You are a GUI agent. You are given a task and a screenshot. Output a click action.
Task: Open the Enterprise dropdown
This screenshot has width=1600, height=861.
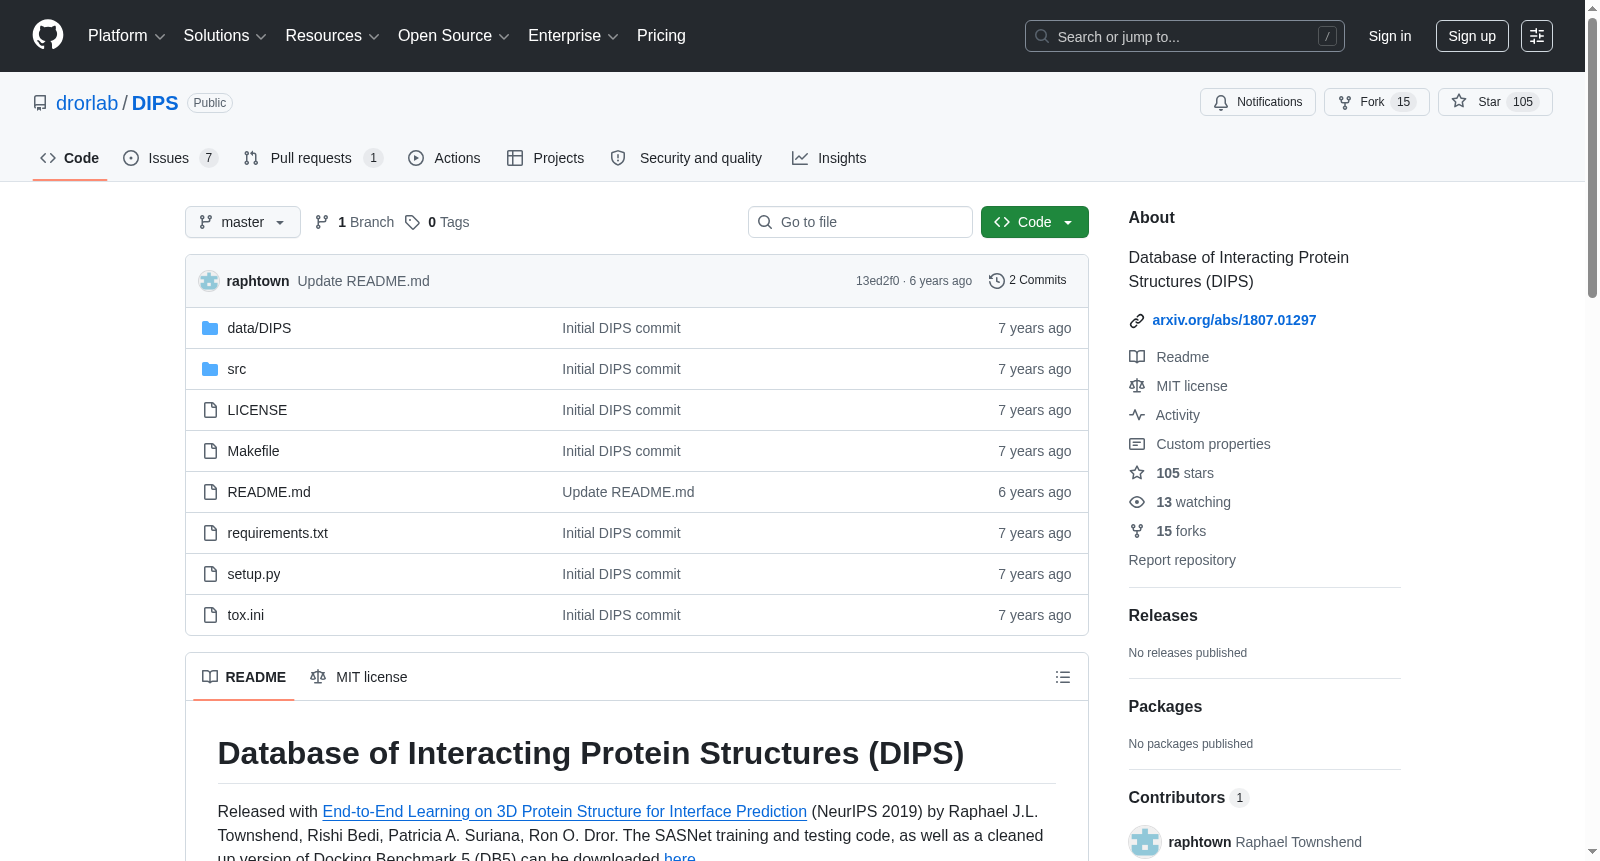tap(573, 36)
